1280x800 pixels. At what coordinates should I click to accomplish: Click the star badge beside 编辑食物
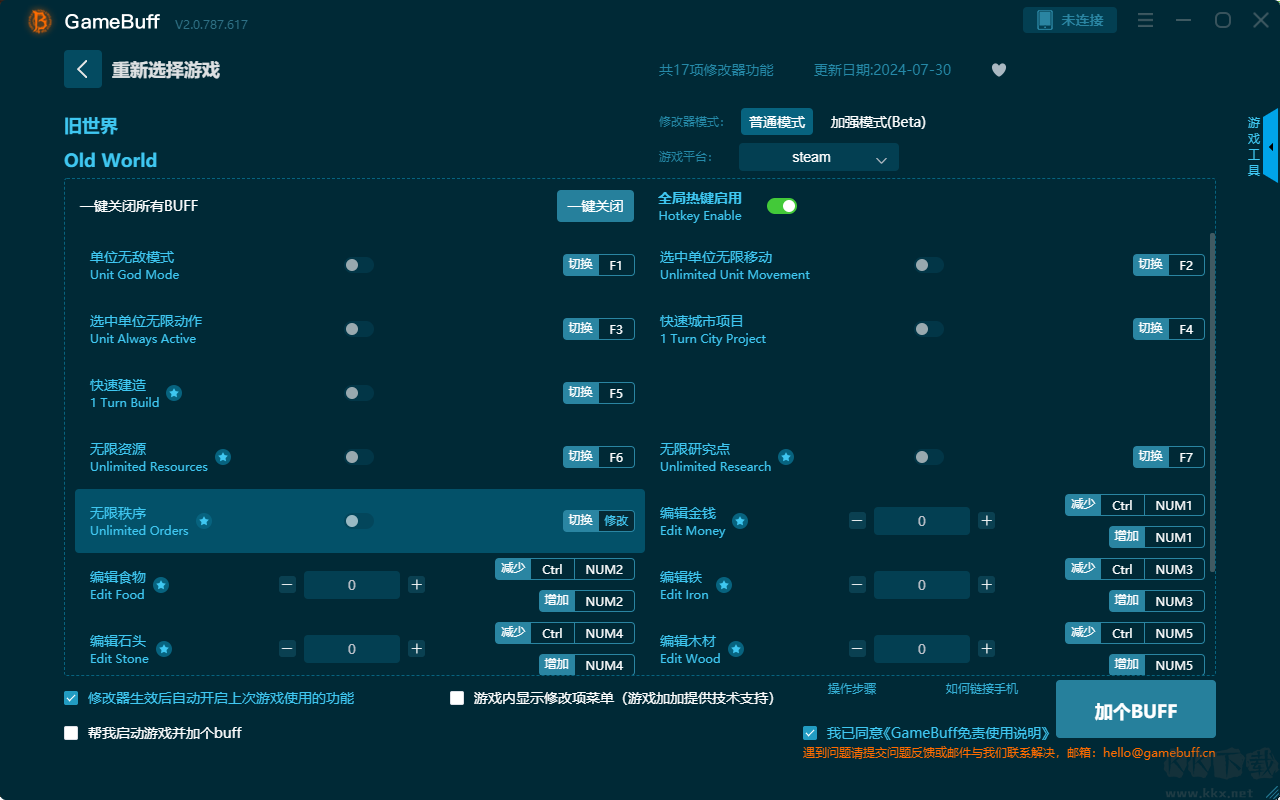(160, 585)
